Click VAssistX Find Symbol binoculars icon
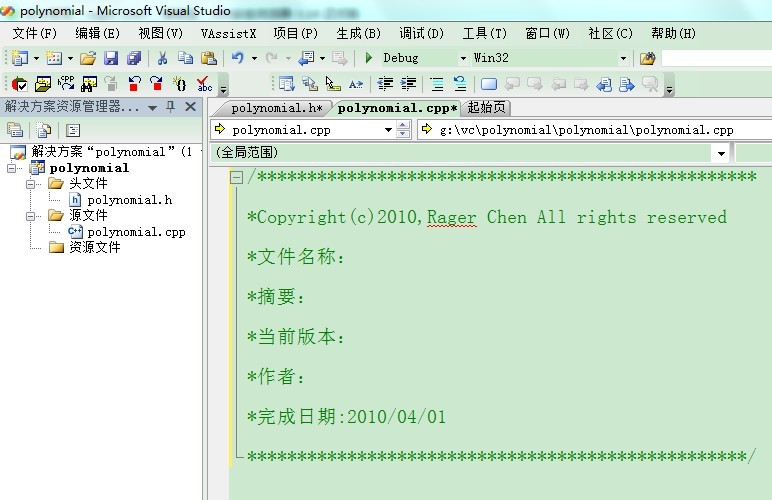This screenshot has width=772, height=500. [x=89, y=84]
